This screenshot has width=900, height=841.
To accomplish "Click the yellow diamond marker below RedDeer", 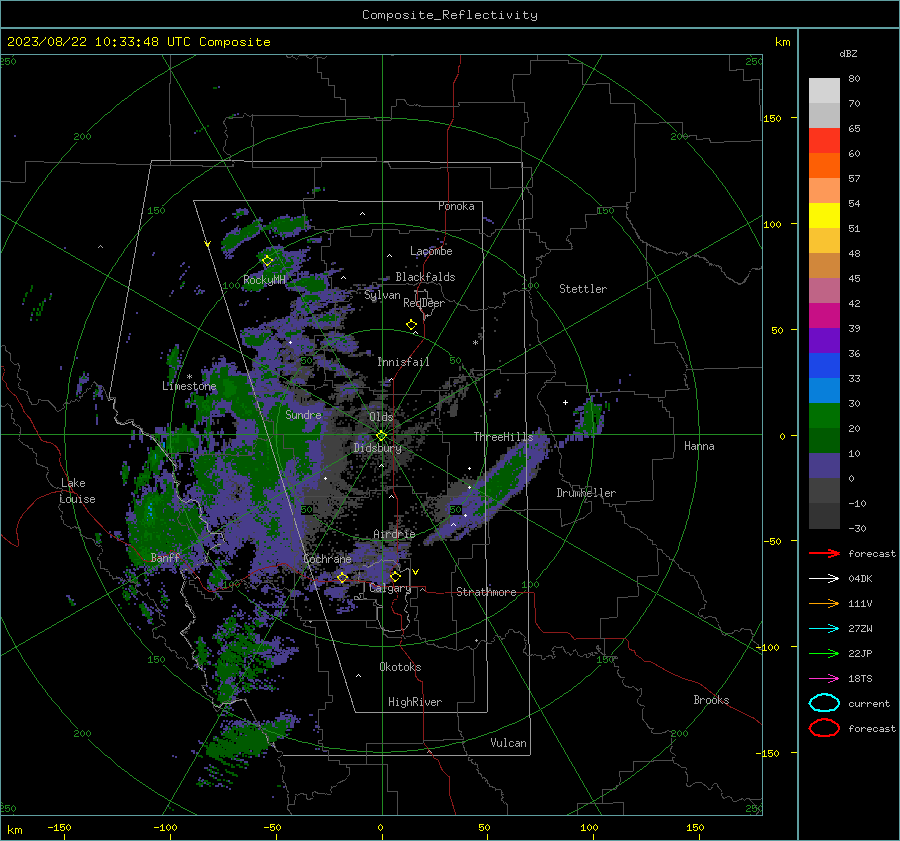I will pyautogui.click(x=412, y=325).
